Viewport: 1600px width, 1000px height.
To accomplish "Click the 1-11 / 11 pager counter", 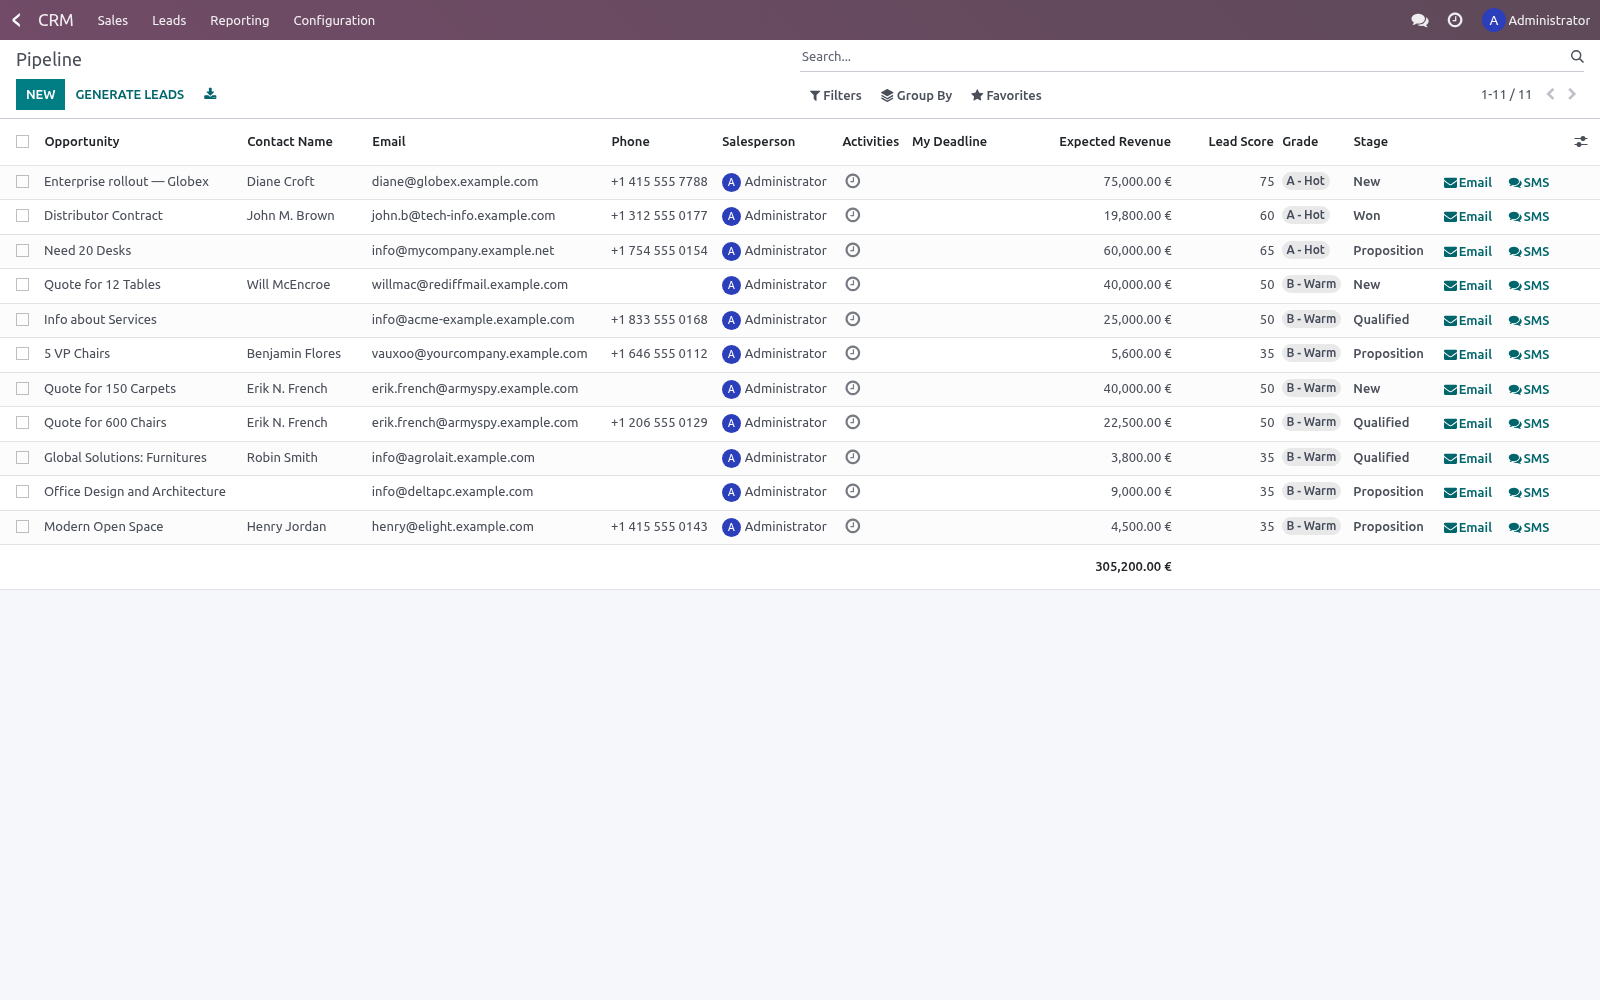I will [1506, 94].
